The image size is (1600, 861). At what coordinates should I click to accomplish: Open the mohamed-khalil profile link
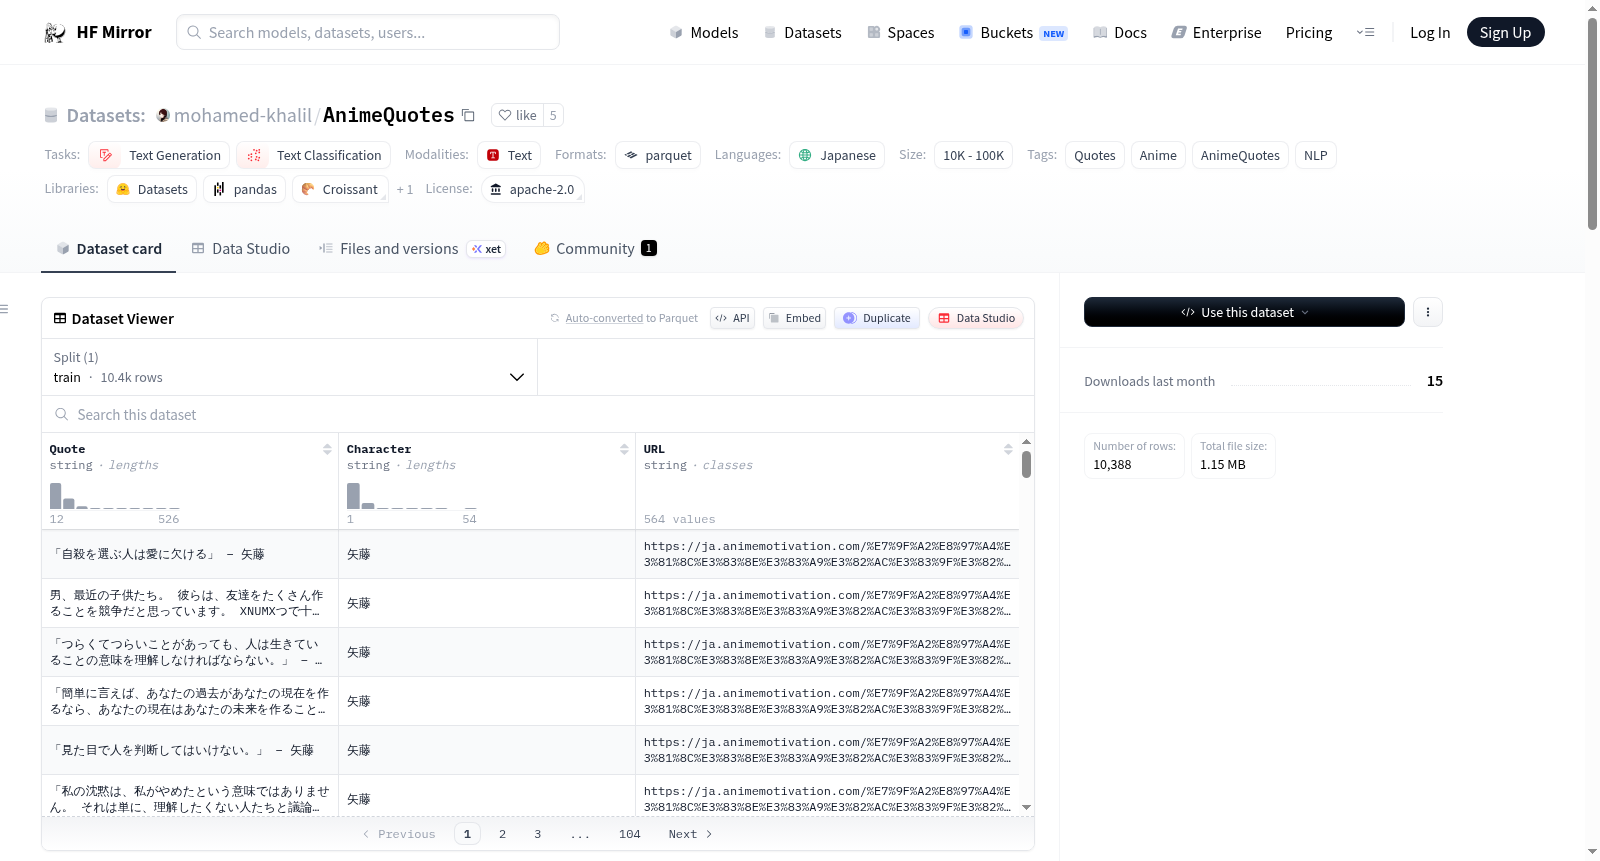pyautogui.click(x=243, y=115)
